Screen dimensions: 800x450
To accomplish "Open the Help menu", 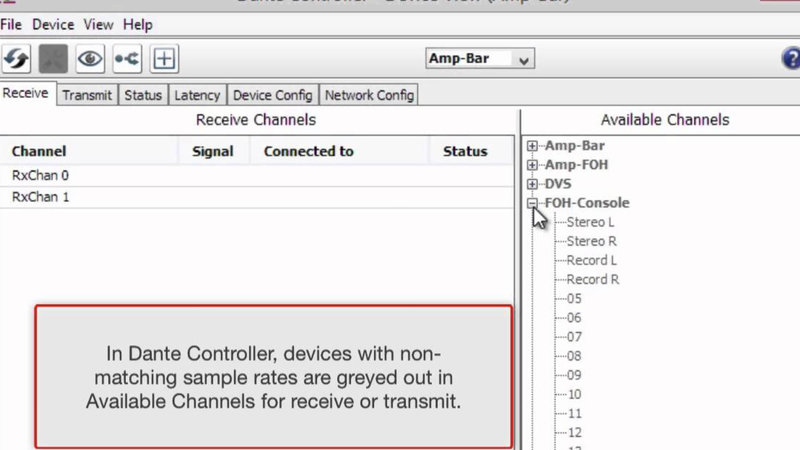I will pyautogui.click(x=138, y=24).
